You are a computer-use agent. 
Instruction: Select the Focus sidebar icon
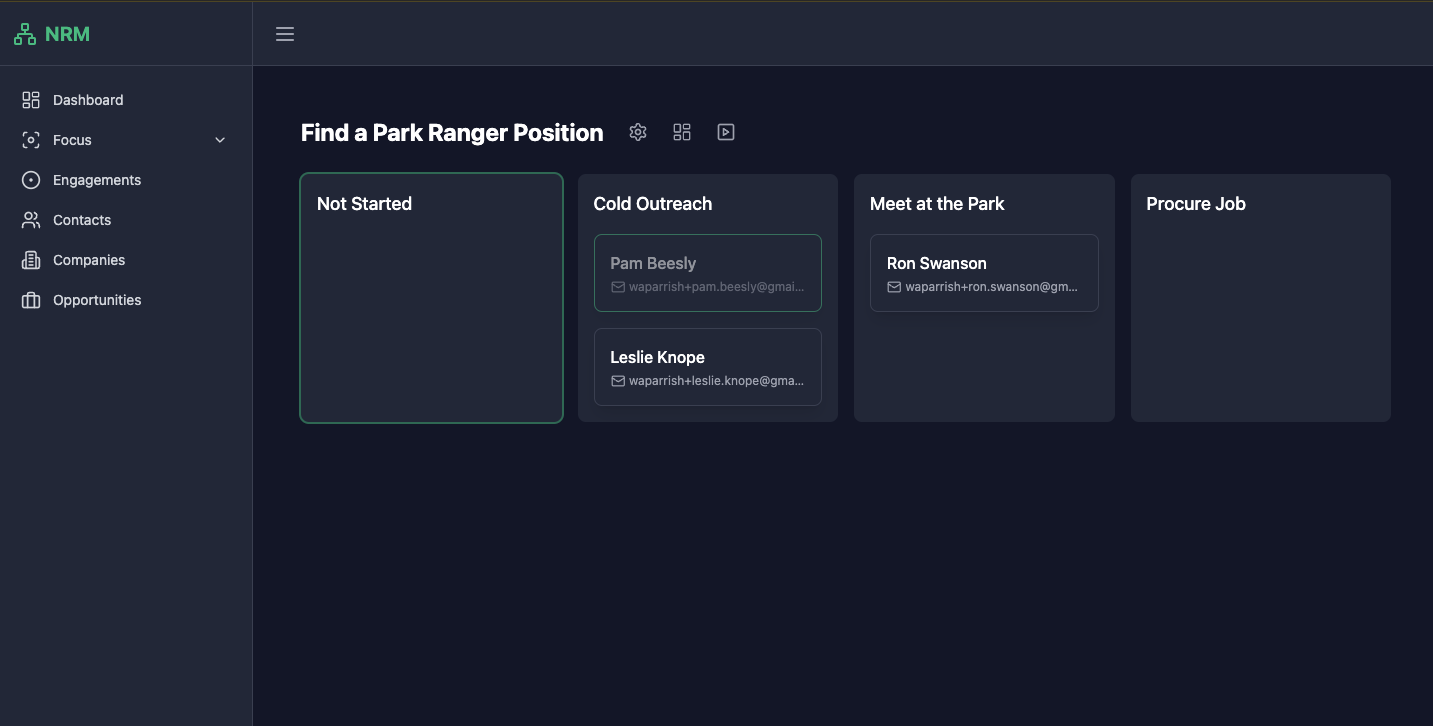point(30,140)
